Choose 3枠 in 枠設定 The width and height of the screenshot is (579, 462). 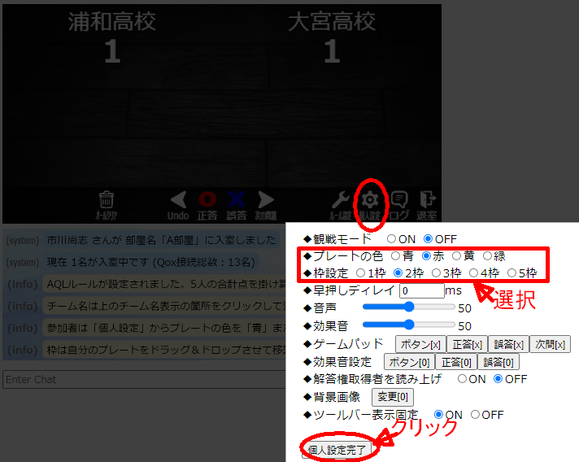tap(436, 273)
